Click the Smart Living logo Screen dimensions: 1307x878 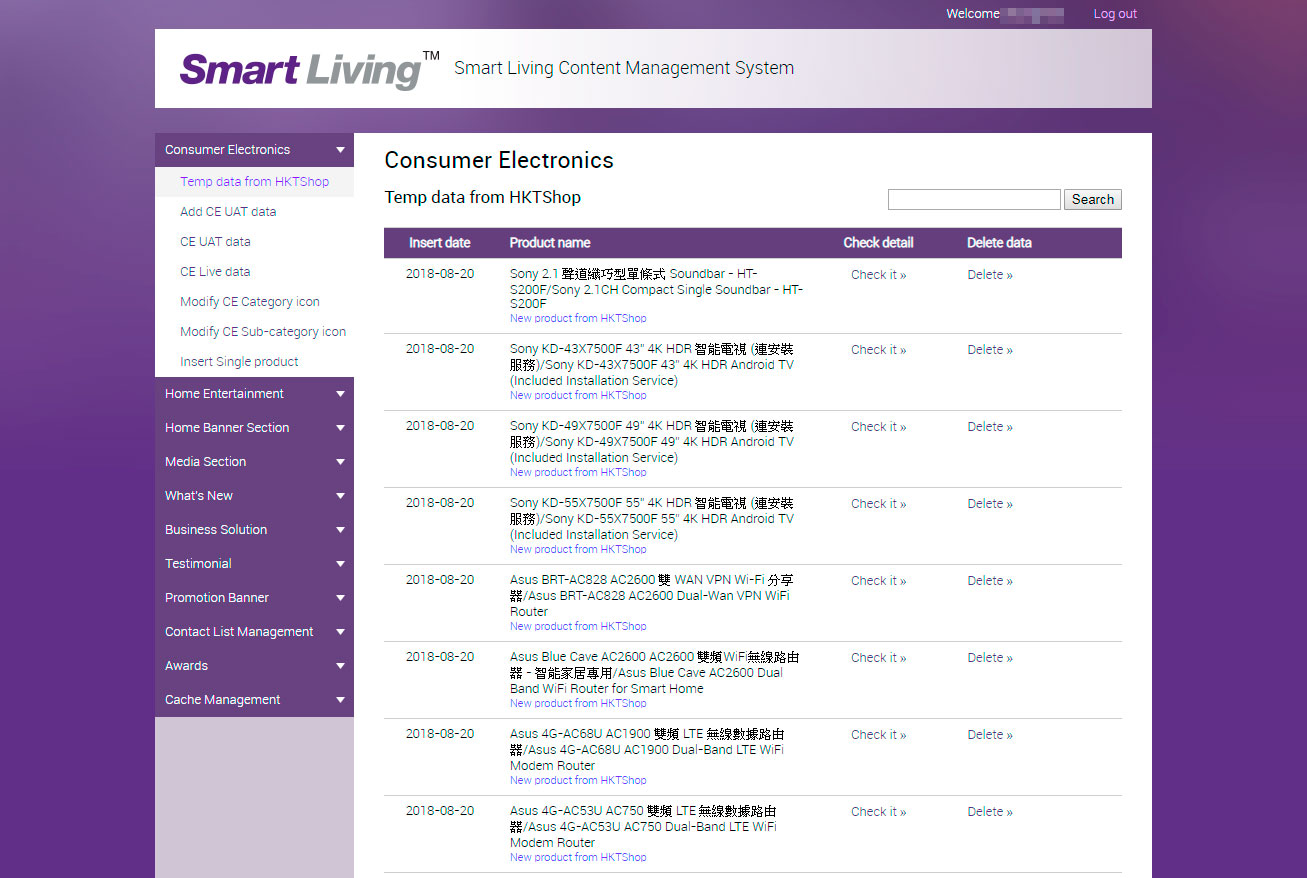tap(309, 69)
